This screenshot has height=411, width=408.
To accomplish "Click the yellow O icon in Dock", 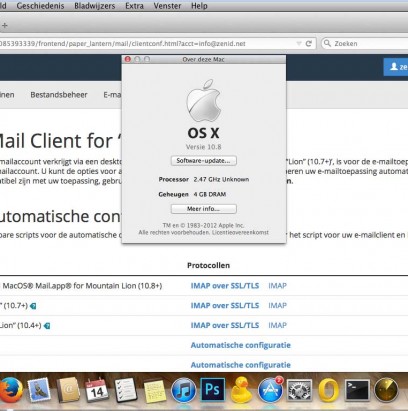I will (328, 390).
